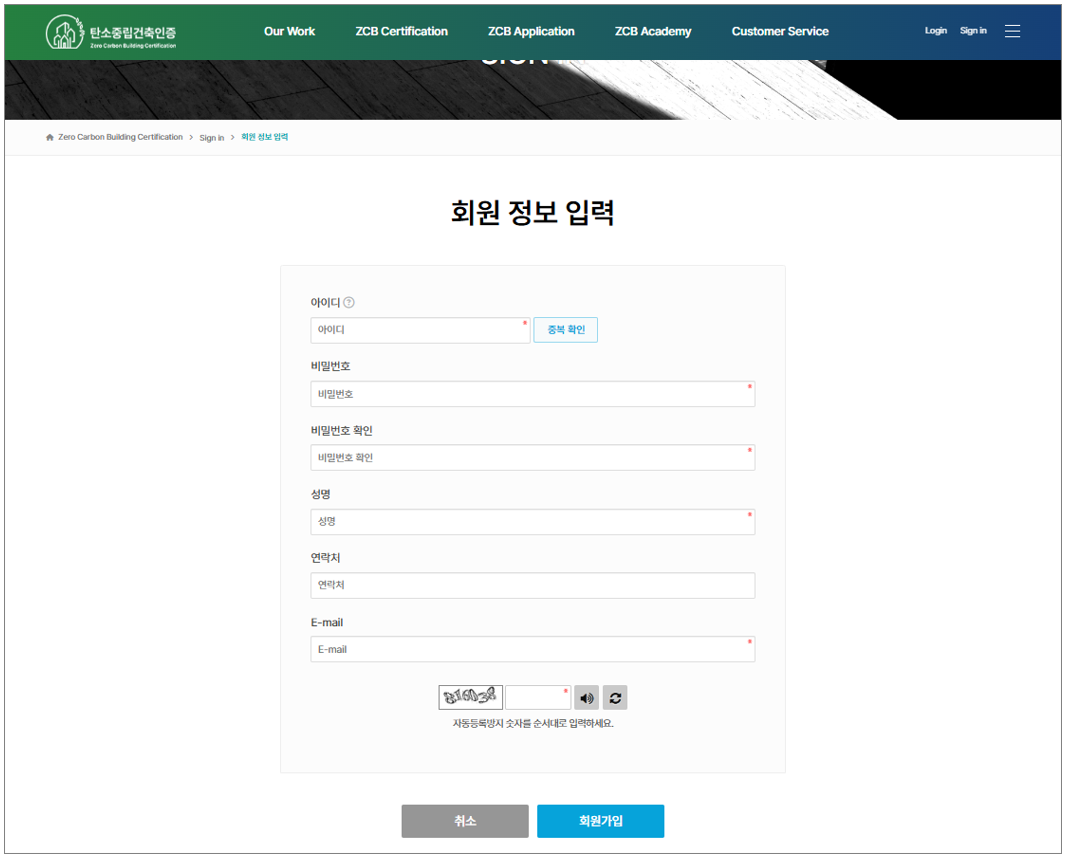Viewport: 1065px width, 856px height.
Task: Open the Our Work menu
Action: click(x=289, y=31)
